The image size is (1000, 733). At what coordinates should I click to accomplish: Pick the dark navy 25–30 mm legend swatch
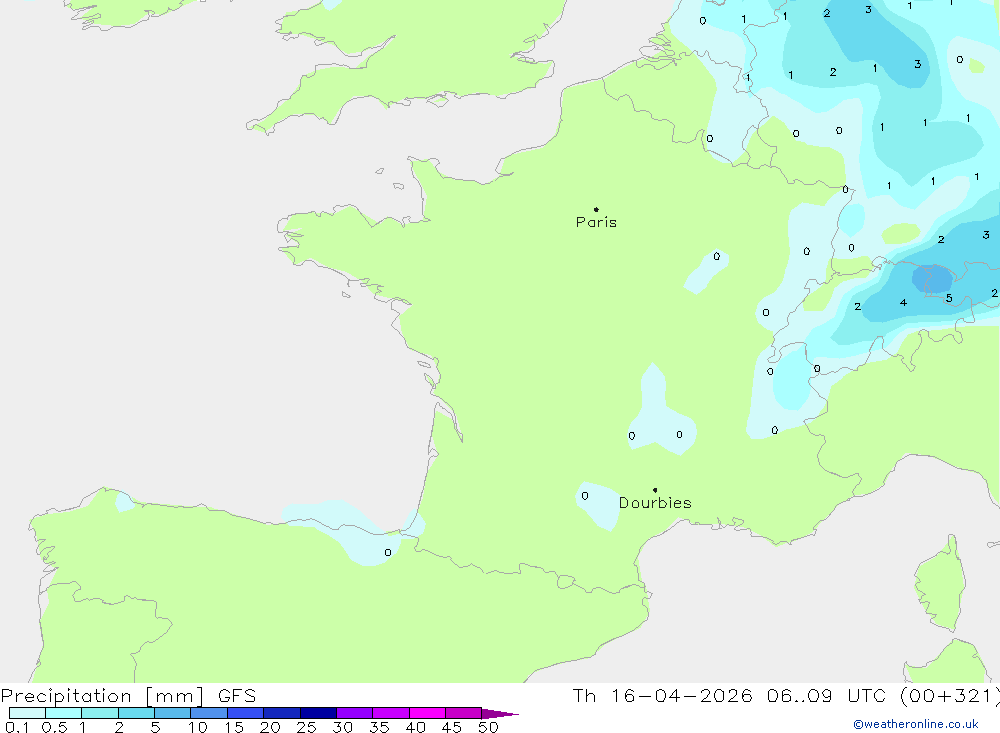coord(318,713)
